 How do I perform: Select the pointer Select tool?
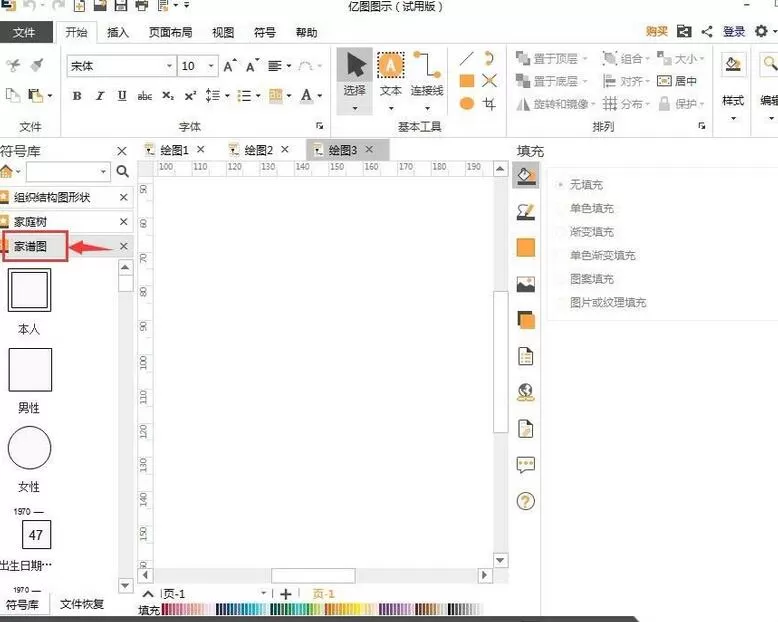pyautogui.click(x=355, y=81)
